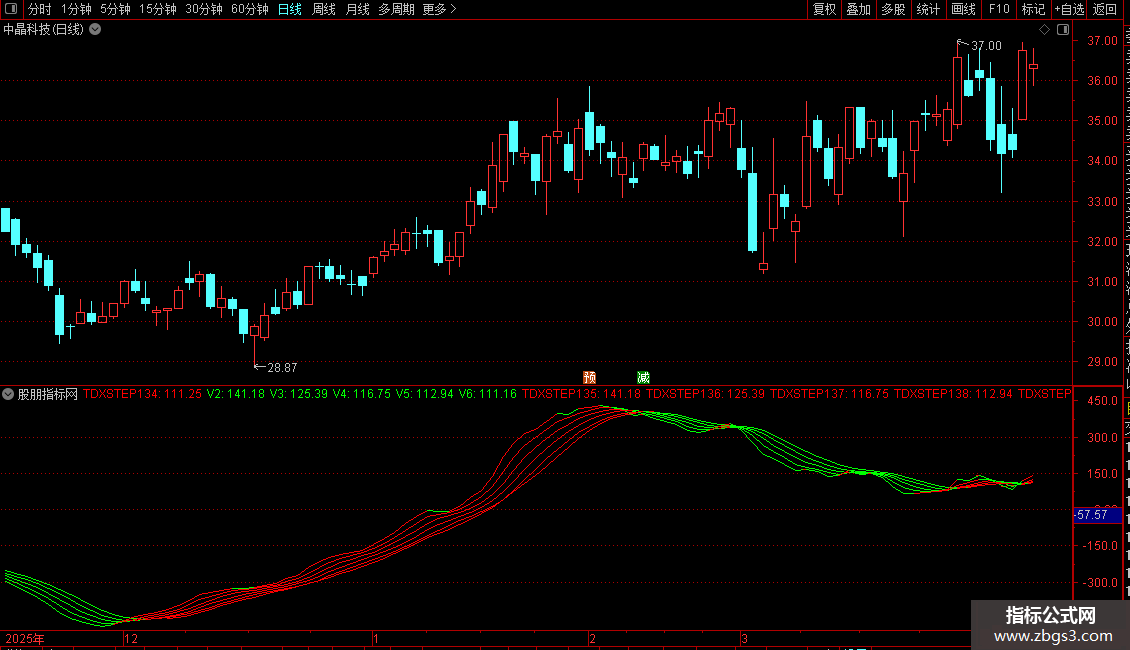Viewport: 1130px width, 650px height.
Task: Click the -57.57 highlighted axis value
Action: [1098, 515]
